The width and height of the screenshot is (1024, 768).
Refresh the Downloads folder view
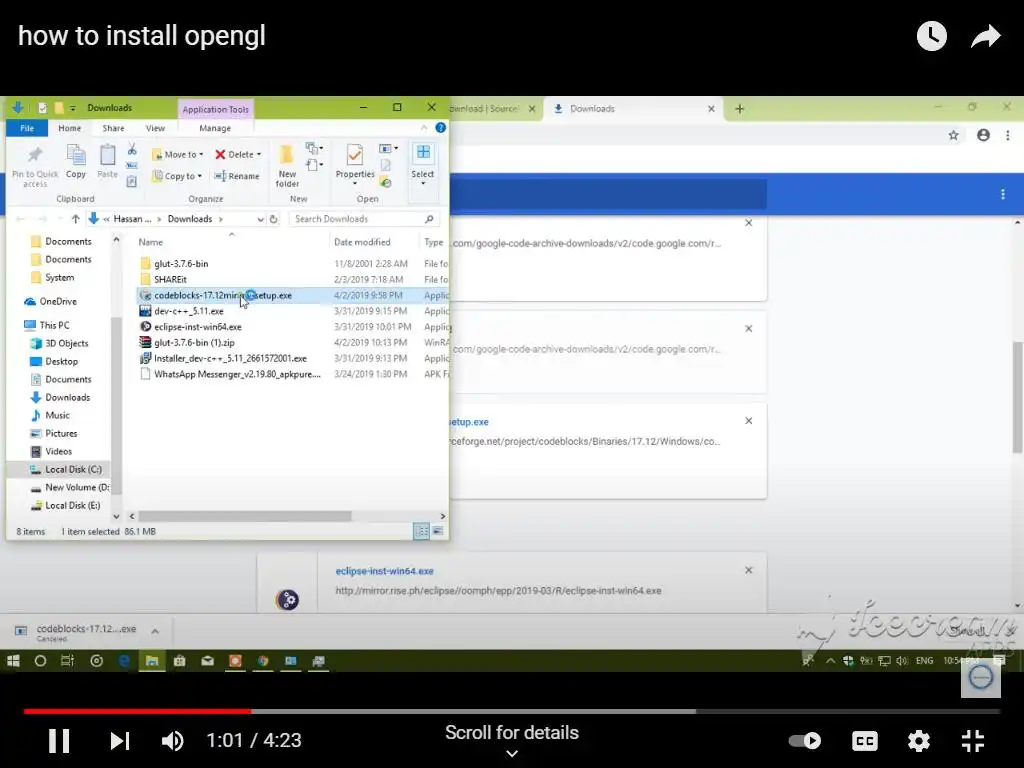(x=274, y=219)
